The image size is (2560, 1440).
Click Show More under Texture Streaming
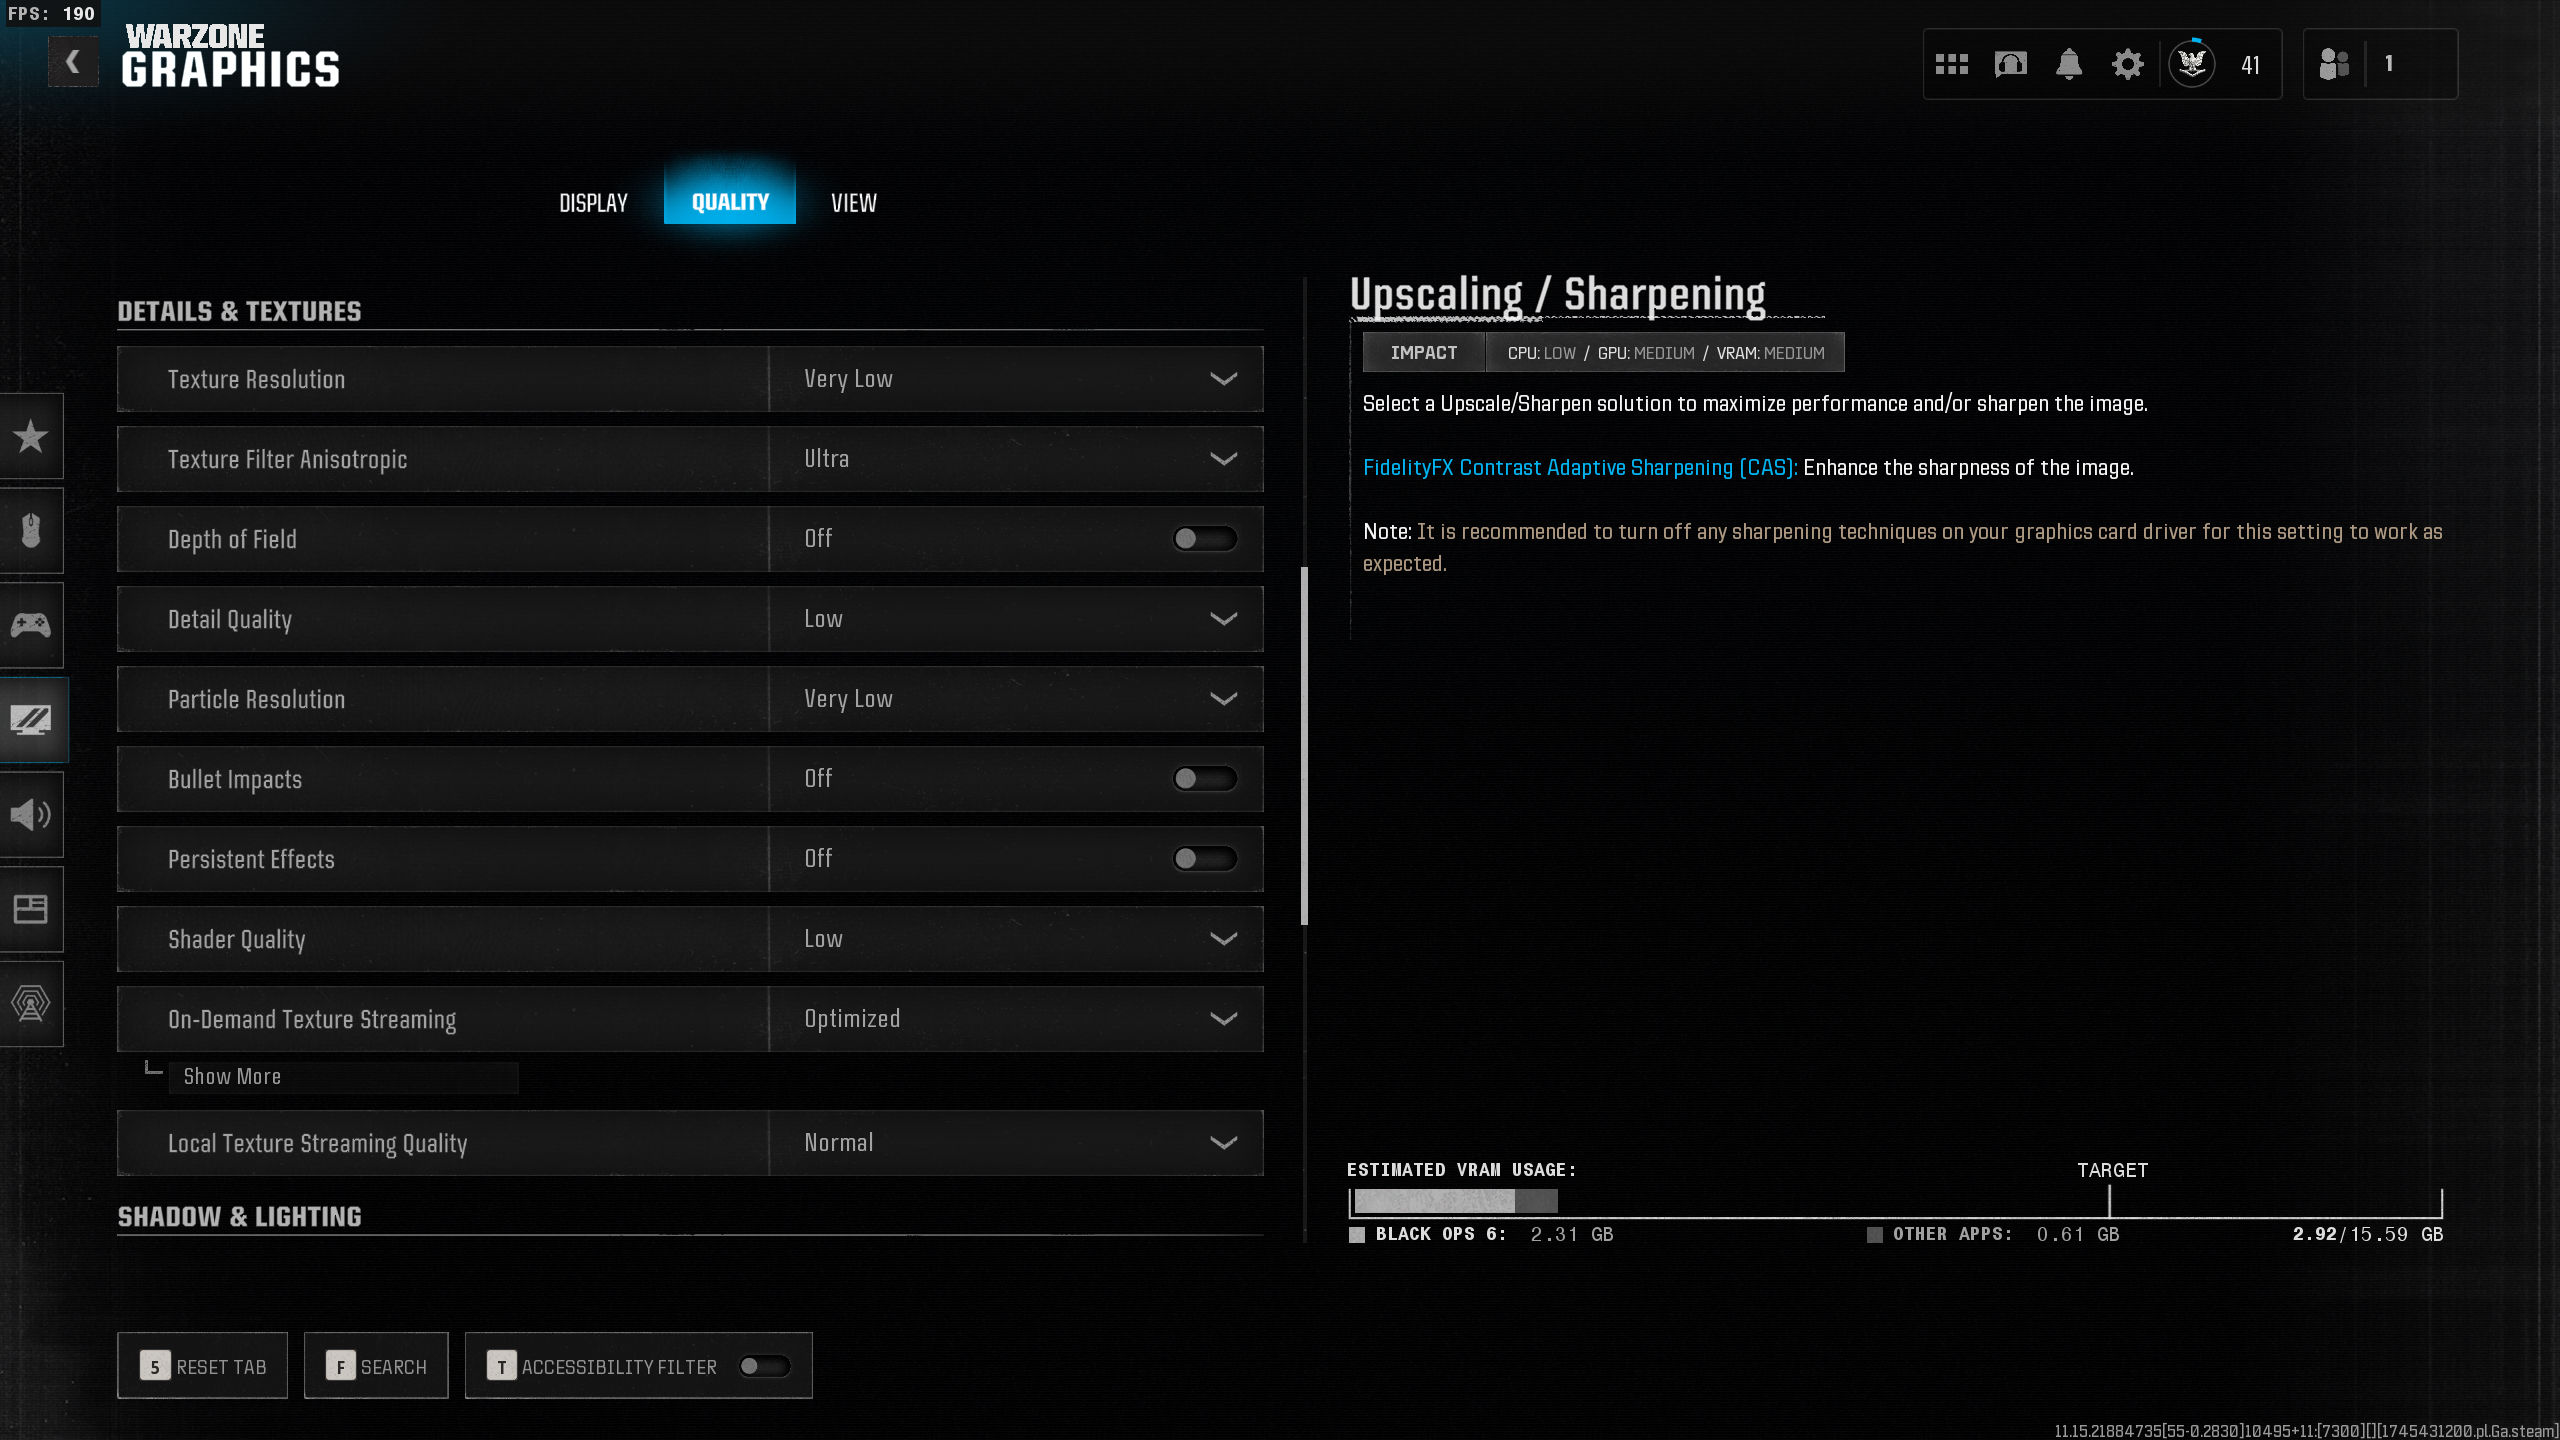(233, 1077)
